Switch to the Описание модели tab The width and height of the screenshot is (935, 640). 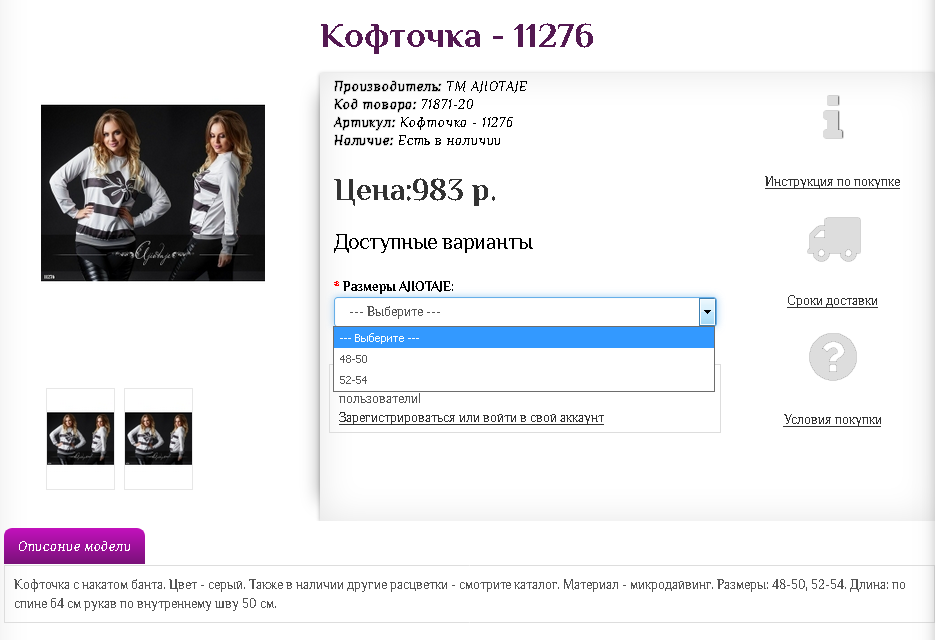(x=75, y=546)
